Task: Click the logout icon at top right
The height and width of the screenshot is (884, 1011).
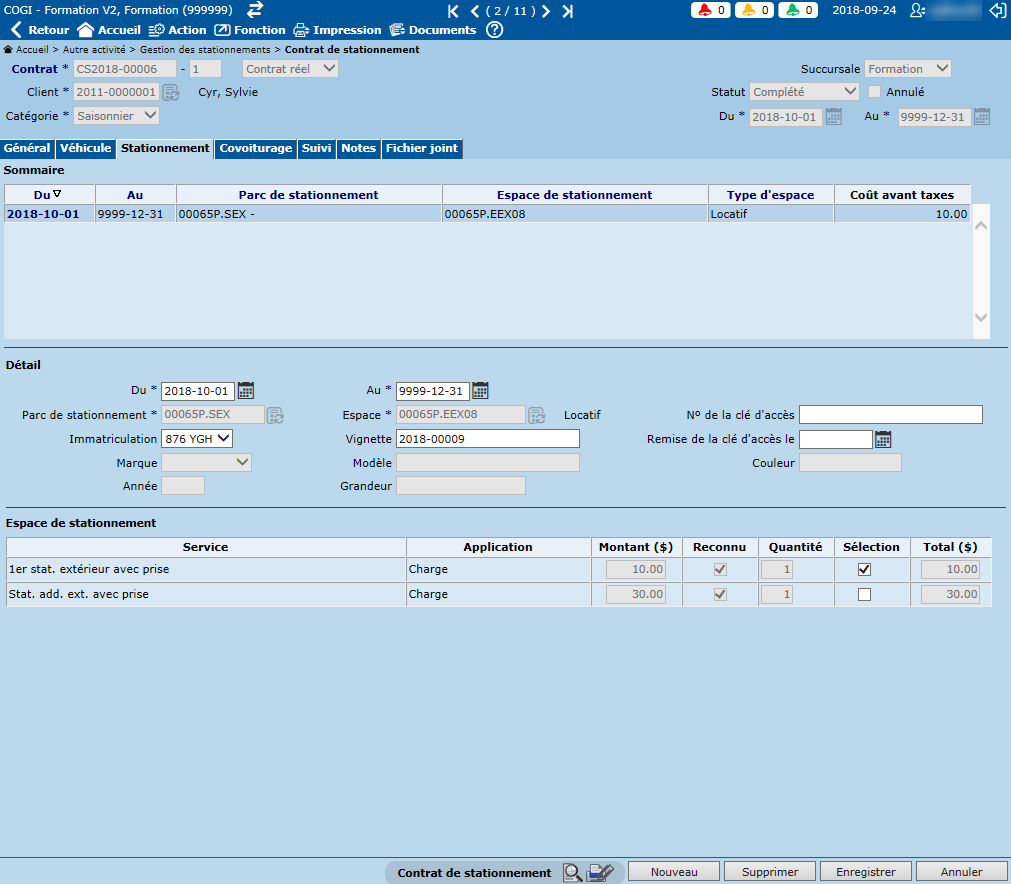Action: 996,11
